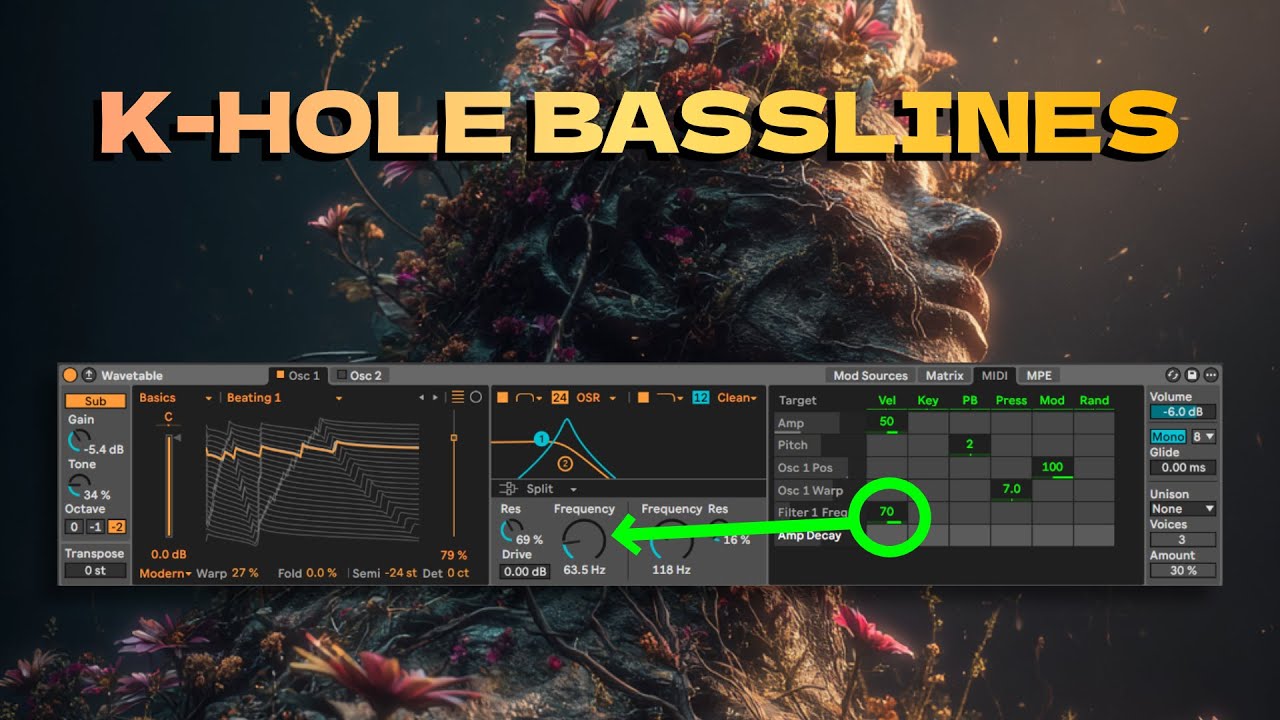Click the wavetable position slider handle

[x=454, y=437]
